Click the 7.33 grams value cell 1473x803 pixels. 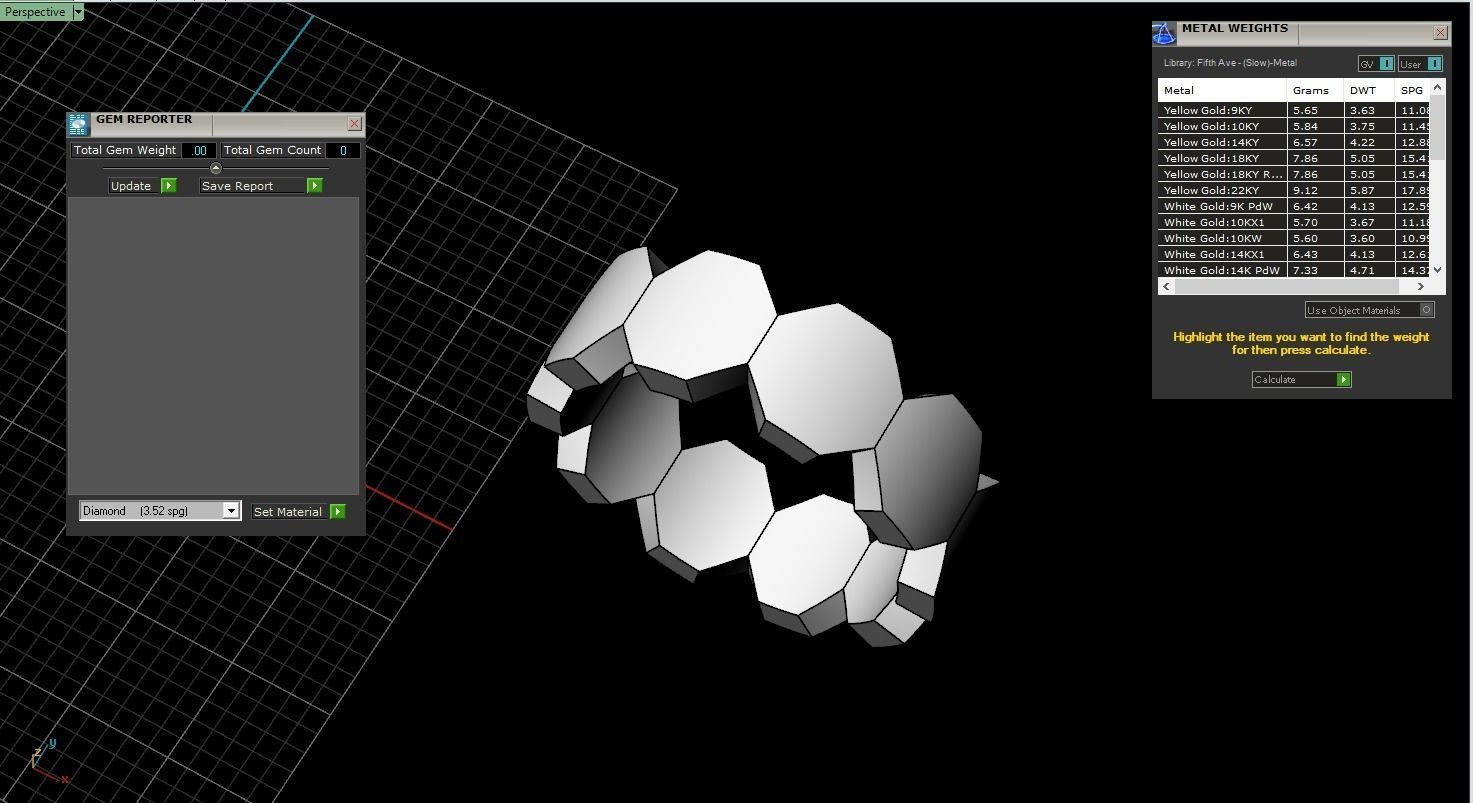pyautogui.click(x=1316, y=270)
